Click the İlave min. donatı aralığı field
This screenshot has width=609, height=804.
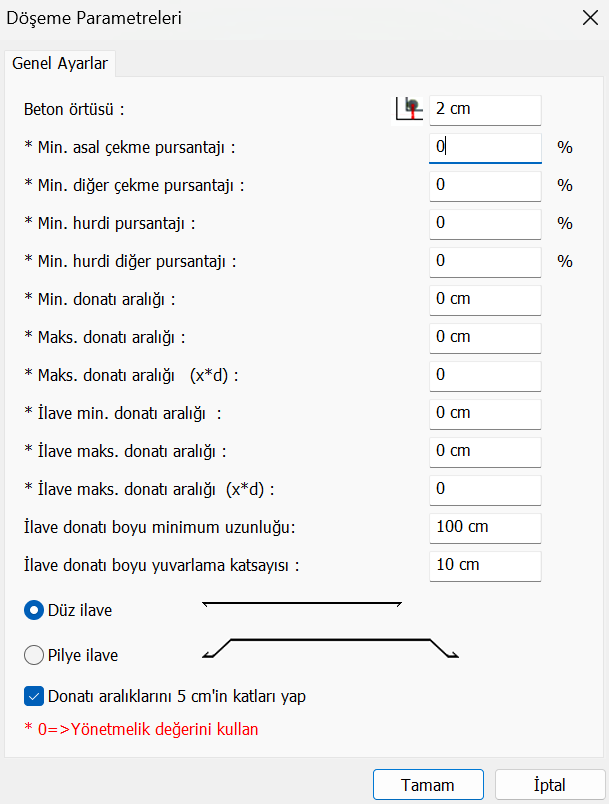coord(485,413)
